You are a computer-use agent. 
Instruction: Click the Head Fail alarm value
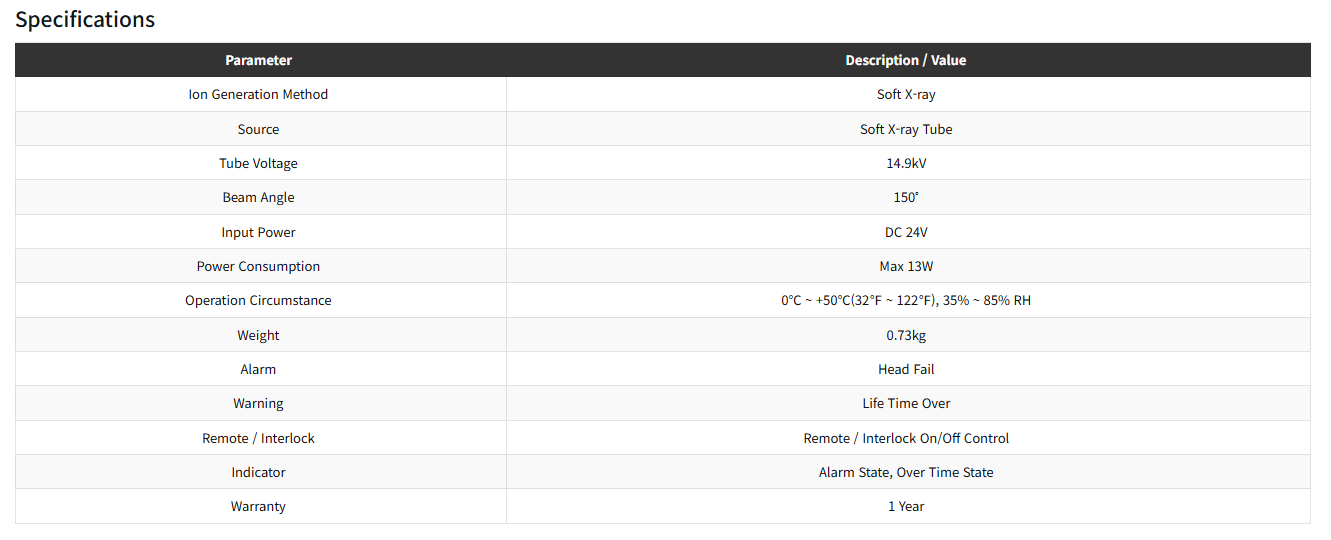click(906, 369)
